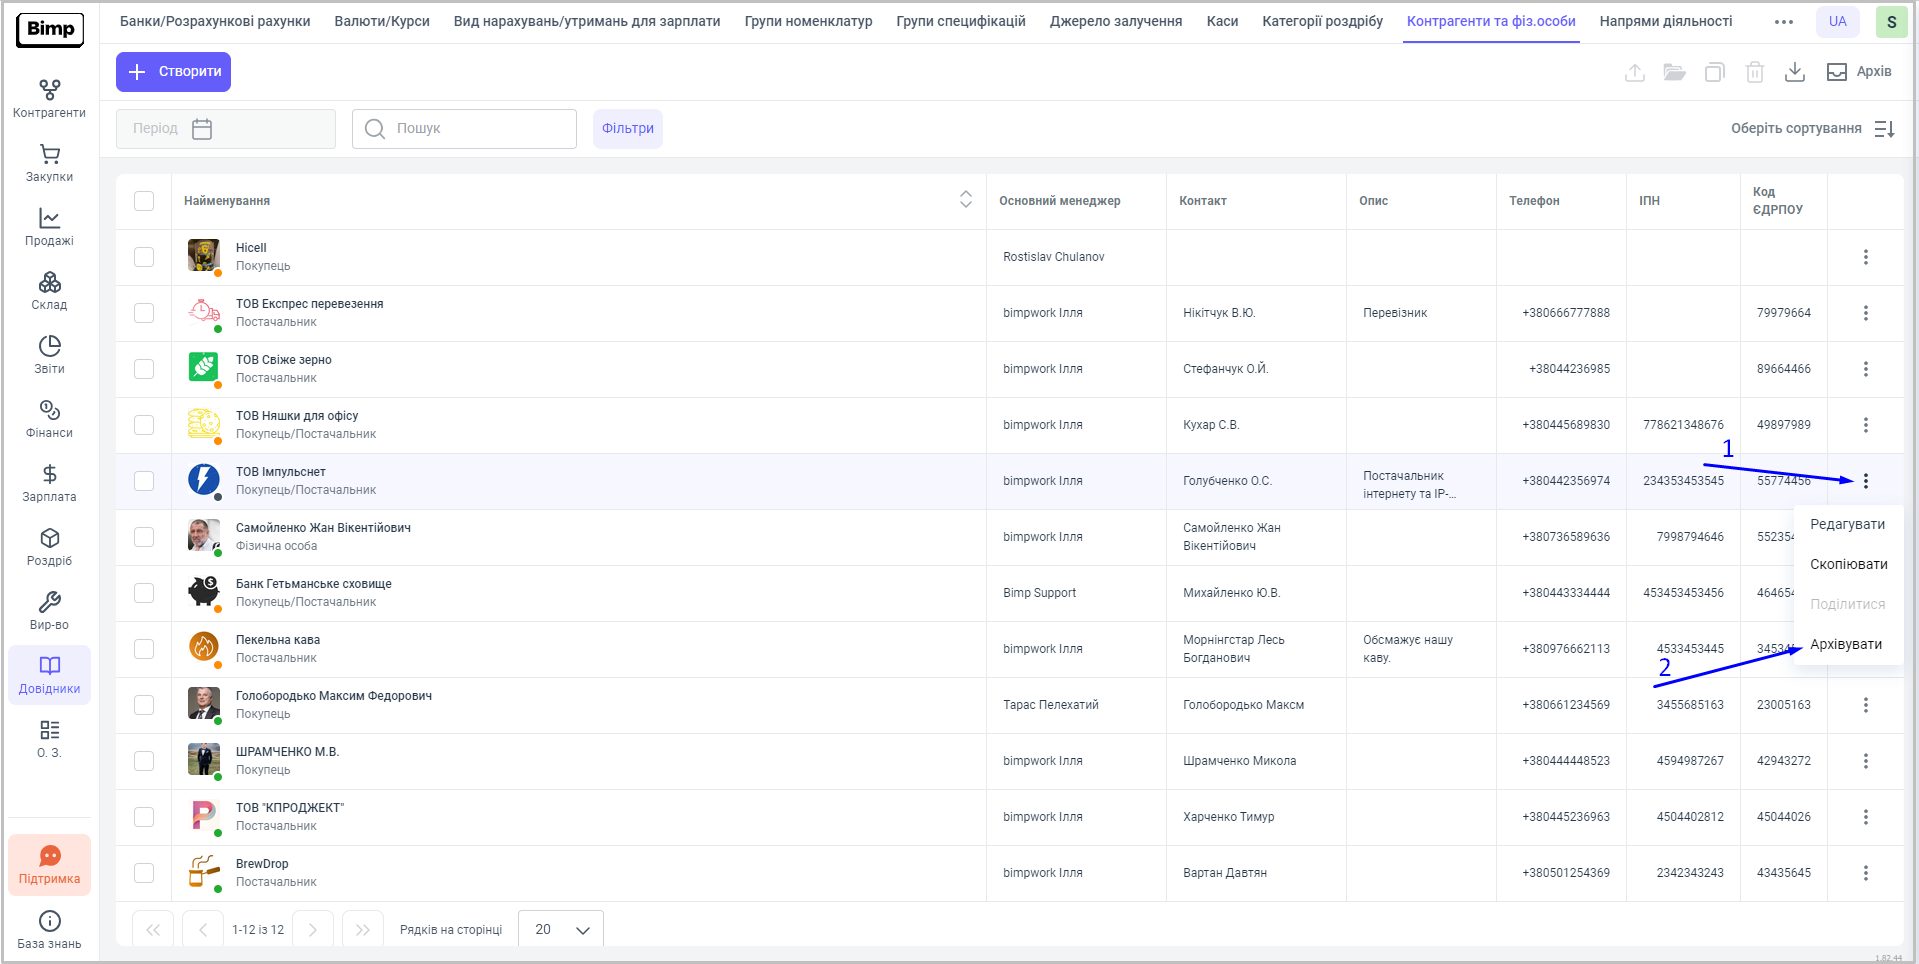Open the Оберіть сортування sort selector
The width and height of the screenshot is (1919, 964).
[x=1812, y=129]
